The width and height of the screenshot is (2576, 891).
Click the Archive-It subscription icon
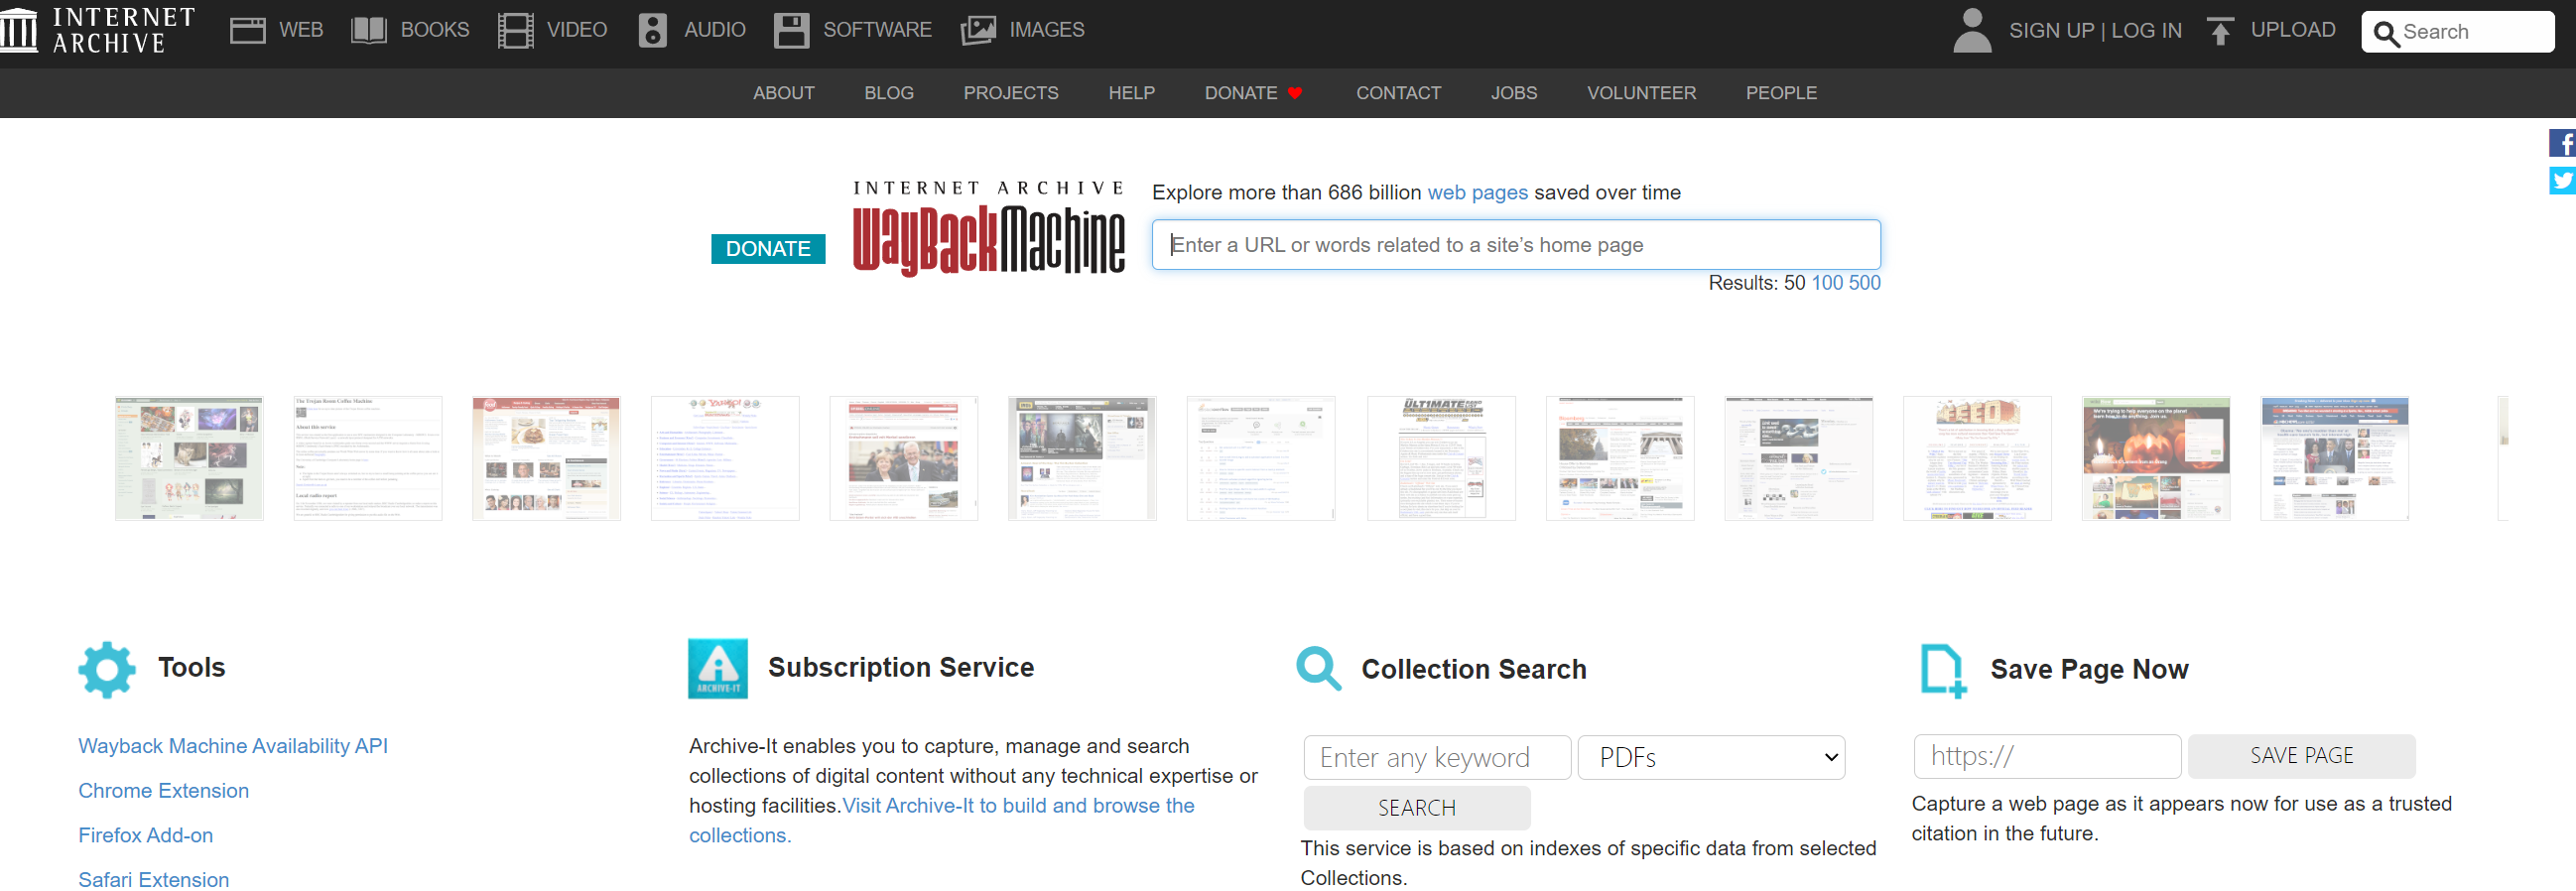717,668
